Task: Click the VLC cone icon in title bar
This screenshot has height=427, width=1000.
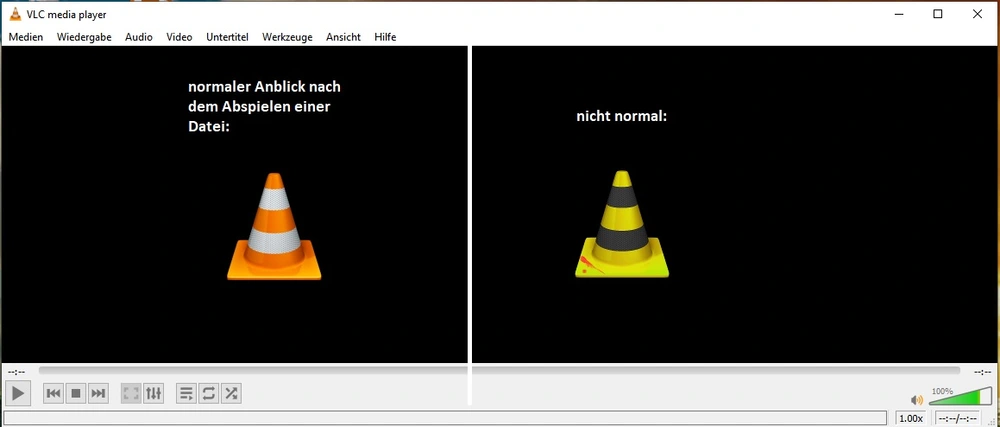Action: pos(15,14)
